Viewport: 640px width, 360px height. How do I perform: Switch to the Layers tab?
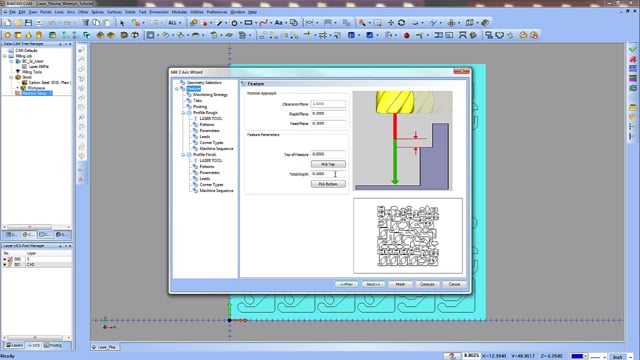click(x=14, y=345)
